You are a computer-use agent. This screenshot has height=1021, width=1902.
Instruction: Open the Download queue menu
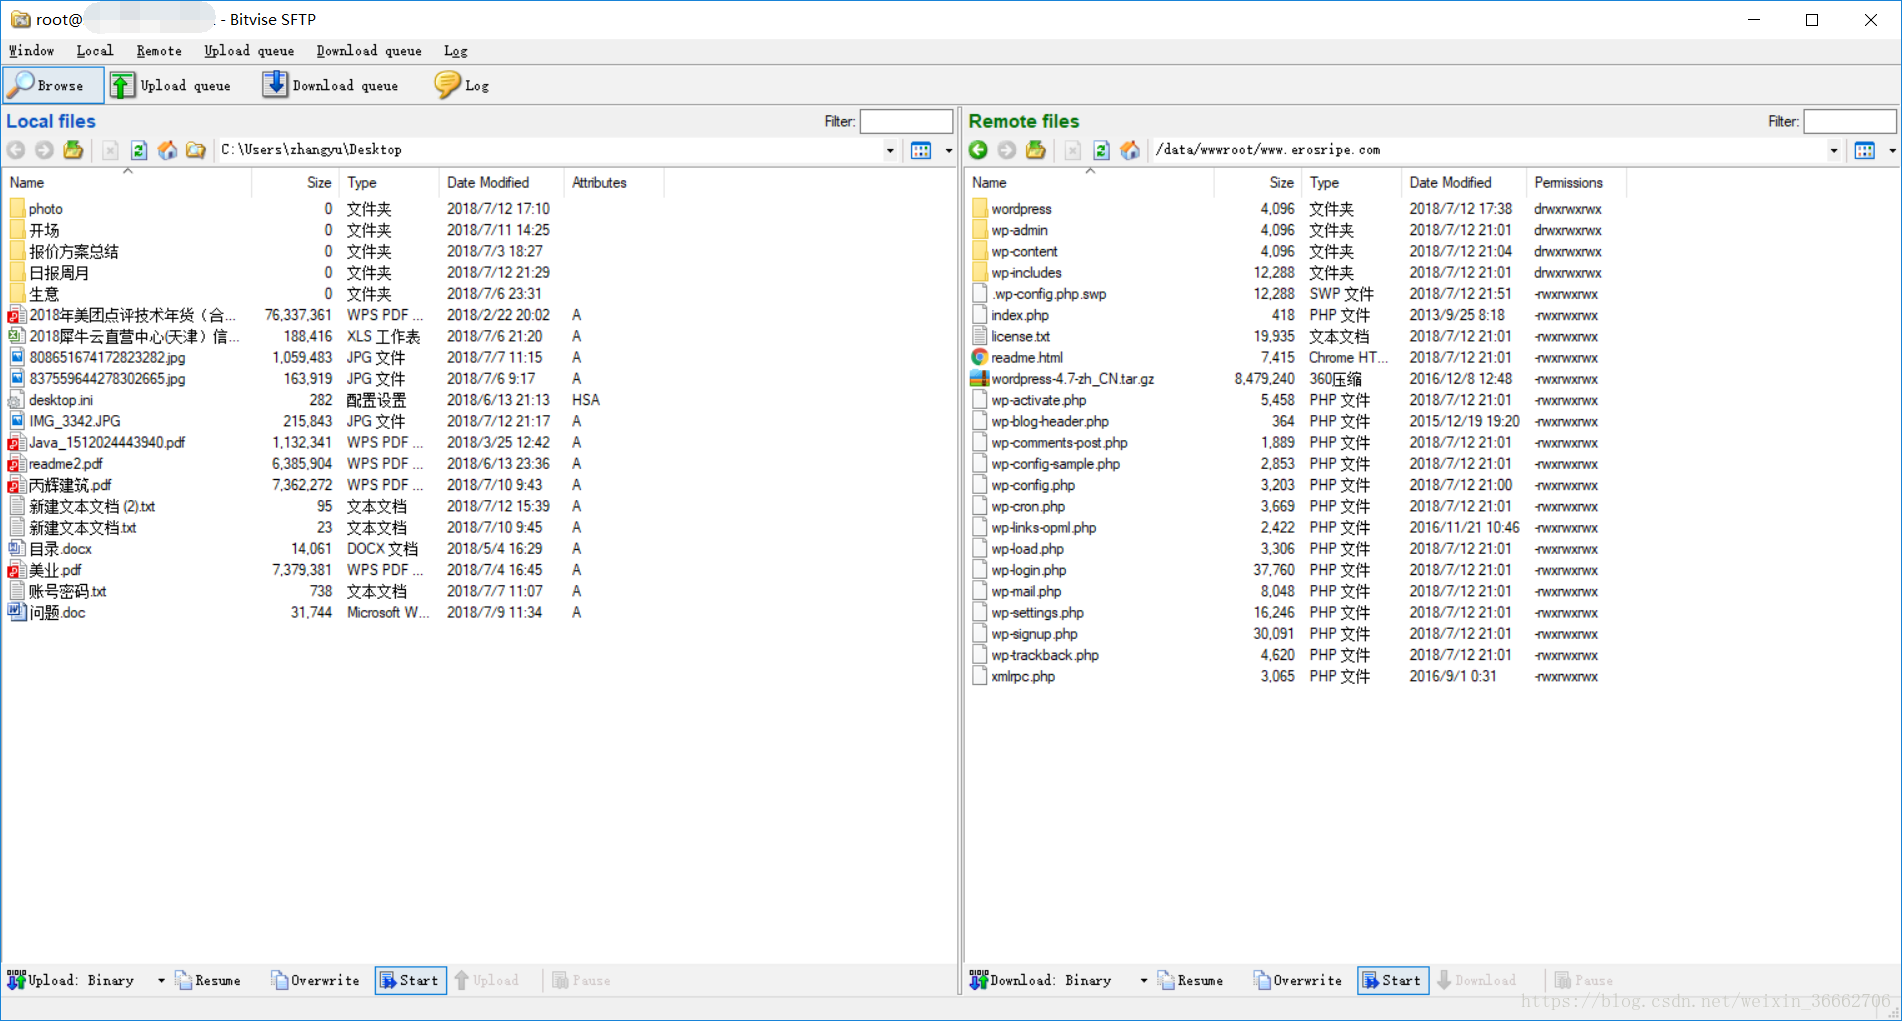tap(369, 51)
